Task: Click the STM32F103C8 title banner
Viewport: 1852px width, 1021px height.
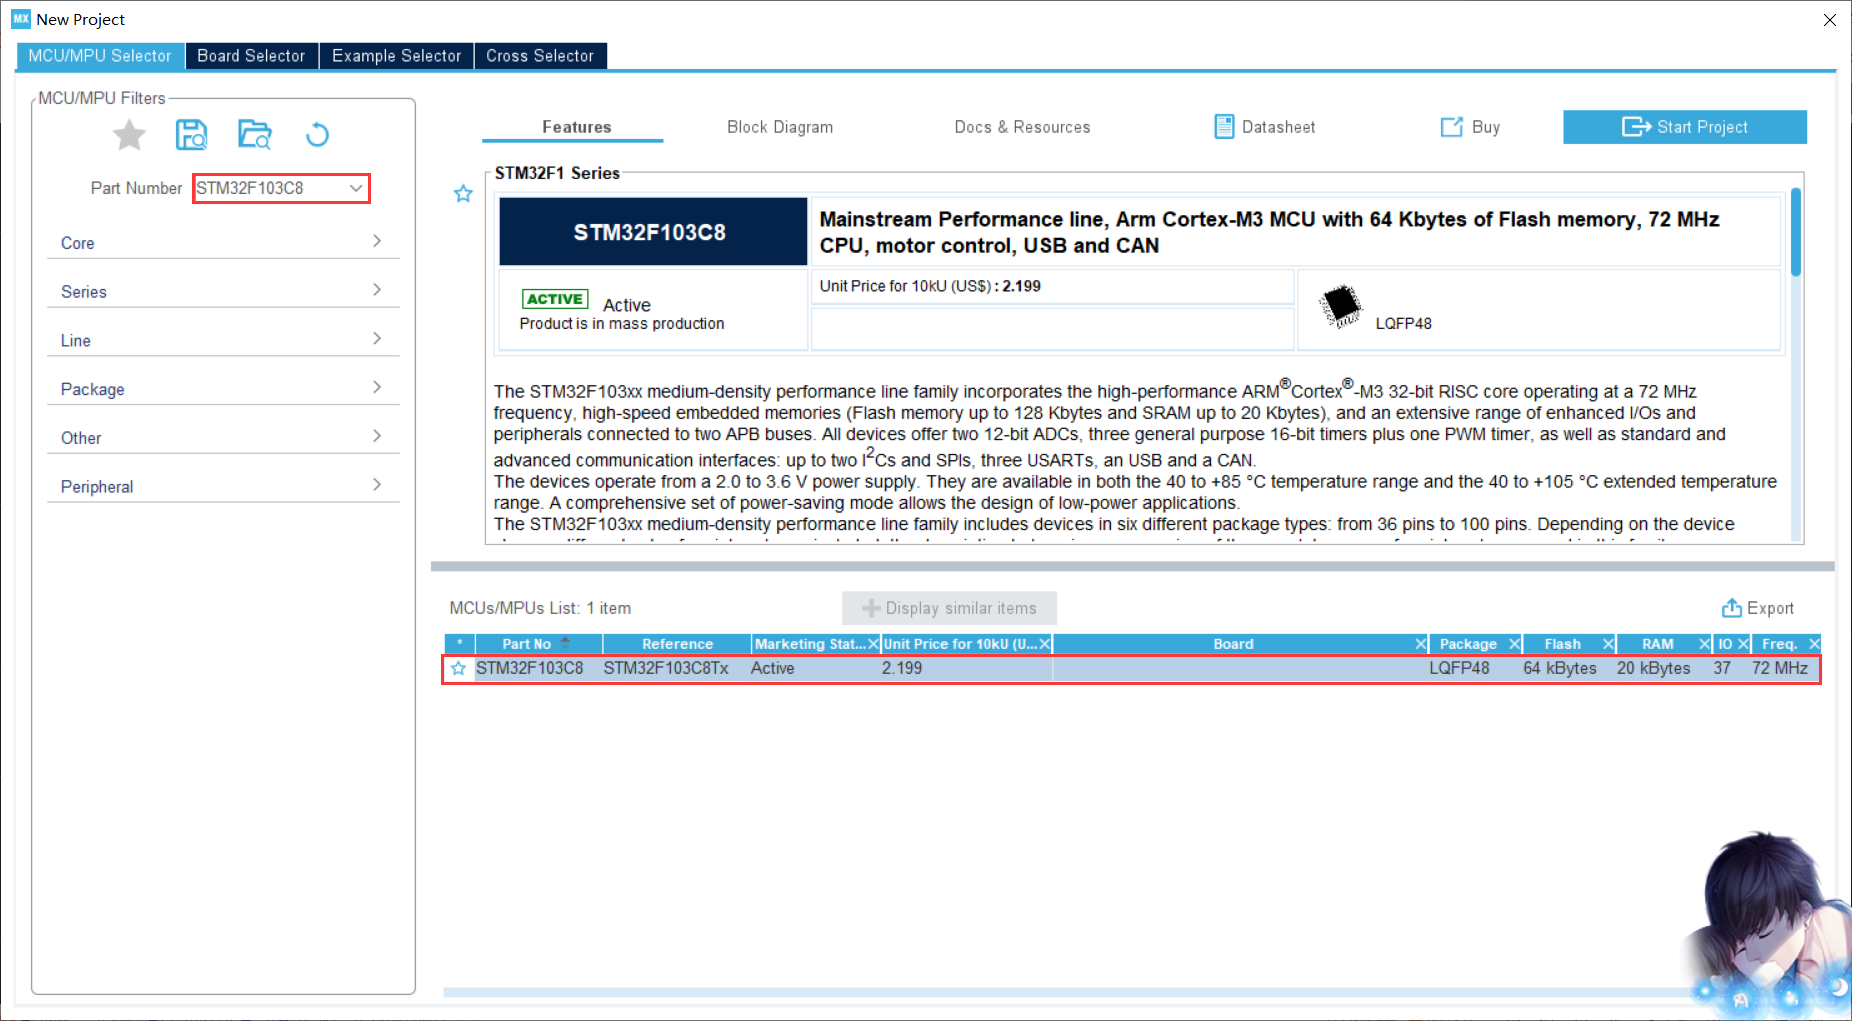Action: (x=653, y=232)
